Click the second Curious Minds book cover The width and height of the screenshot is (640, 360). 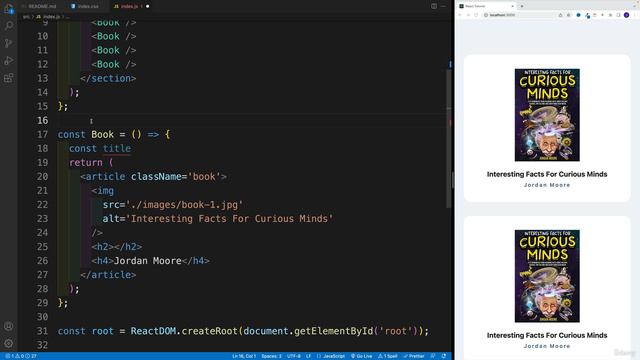tap(547, 276)
